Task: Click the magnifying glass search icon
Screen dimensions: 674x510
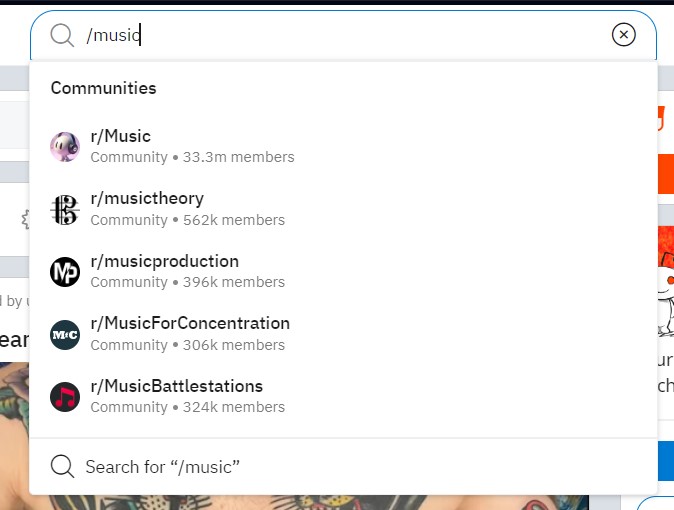Action: pyautogui.click(x=62, y=35)
